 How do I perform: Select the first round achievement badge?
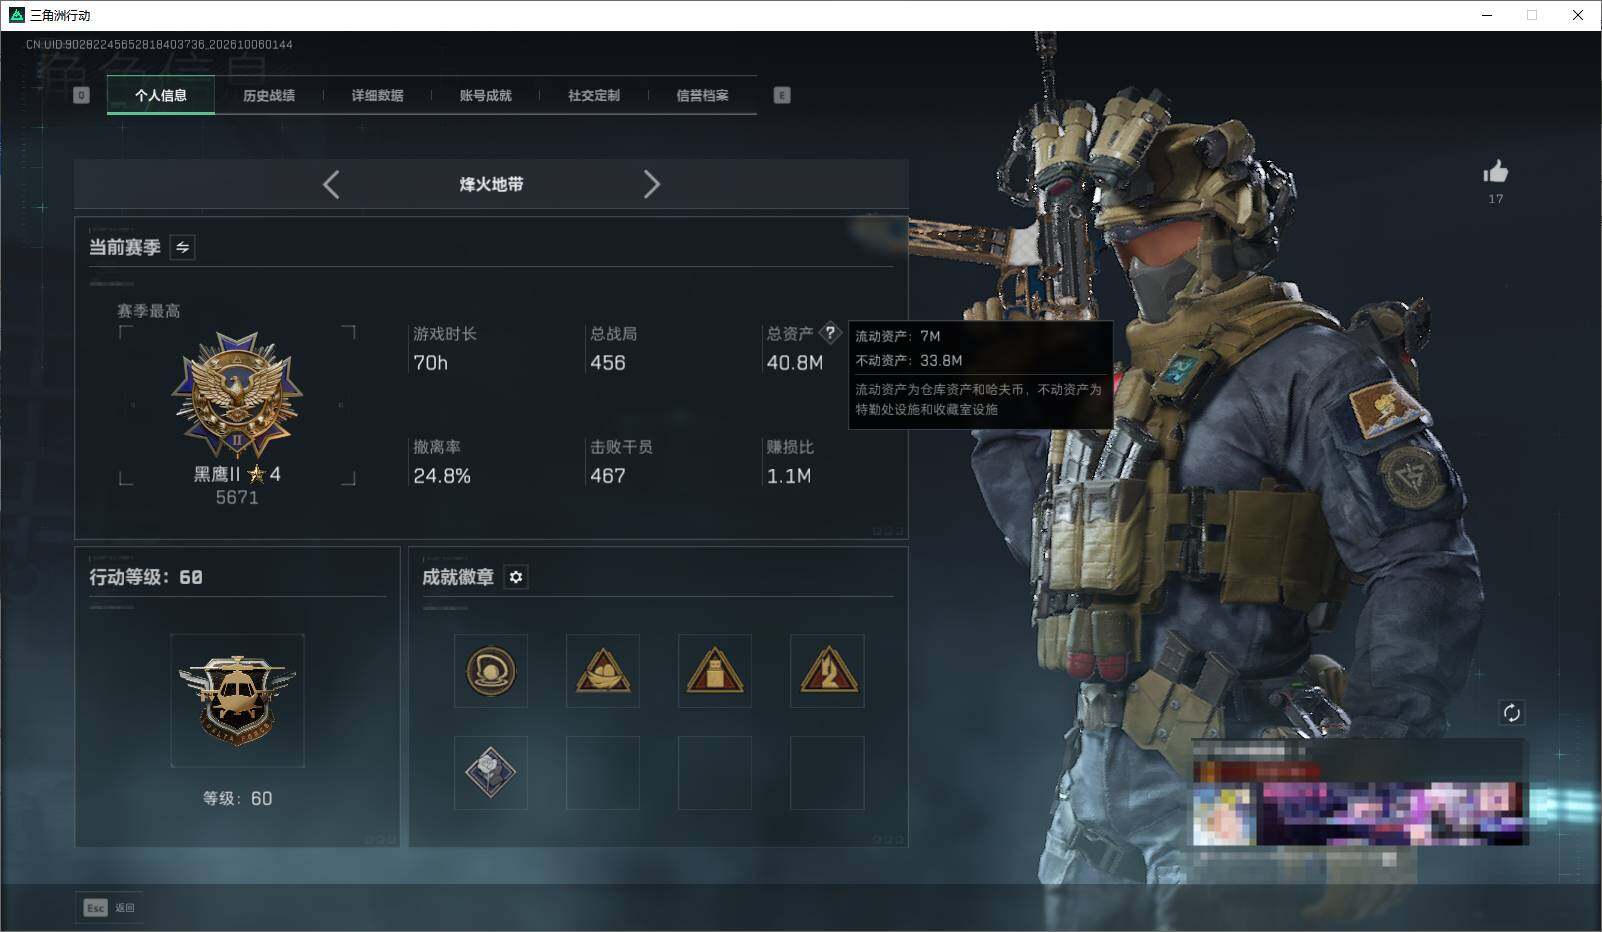pos(491,671)
